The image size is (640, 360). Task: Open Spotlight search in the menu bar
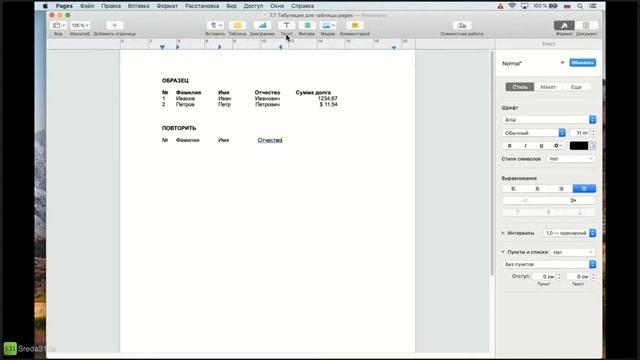point(580,6)
